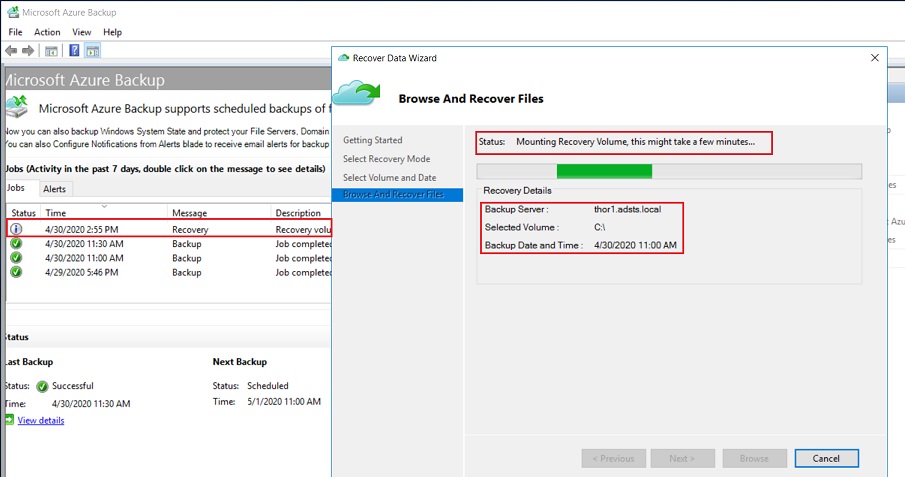This screenshot has height=477, width=905.
Task: Open the View menu
Action: point(81,32)
